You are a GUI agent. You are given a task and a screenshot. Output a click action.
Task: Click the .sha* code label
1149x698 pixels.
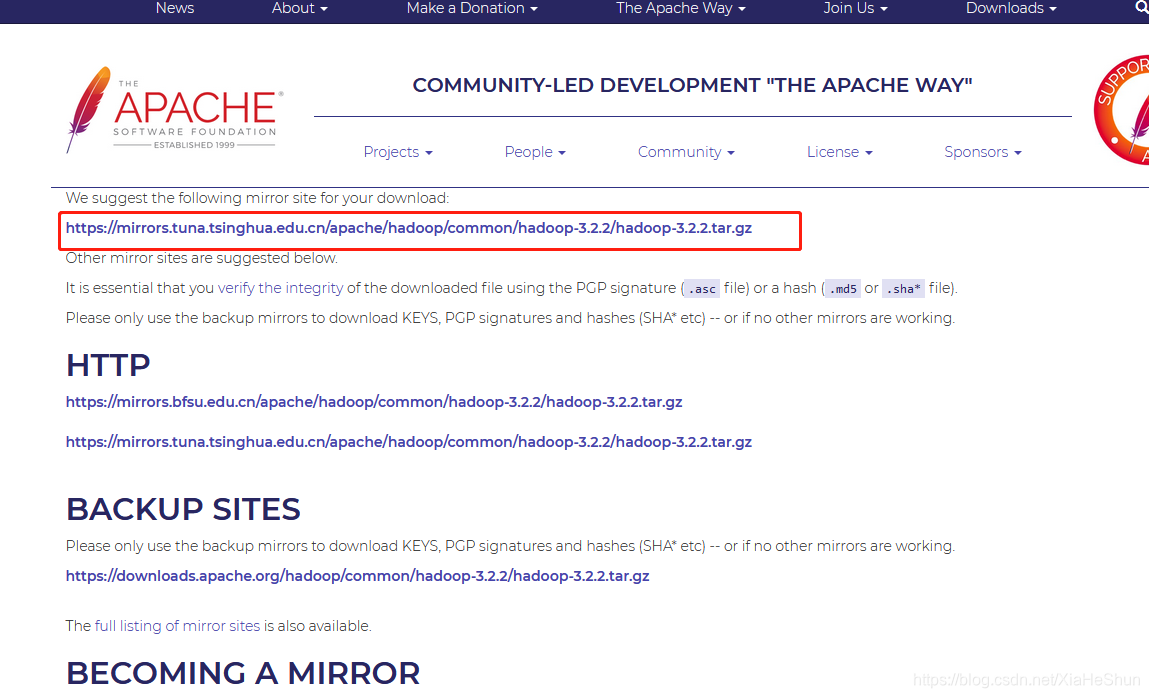(x=904, y=289)
